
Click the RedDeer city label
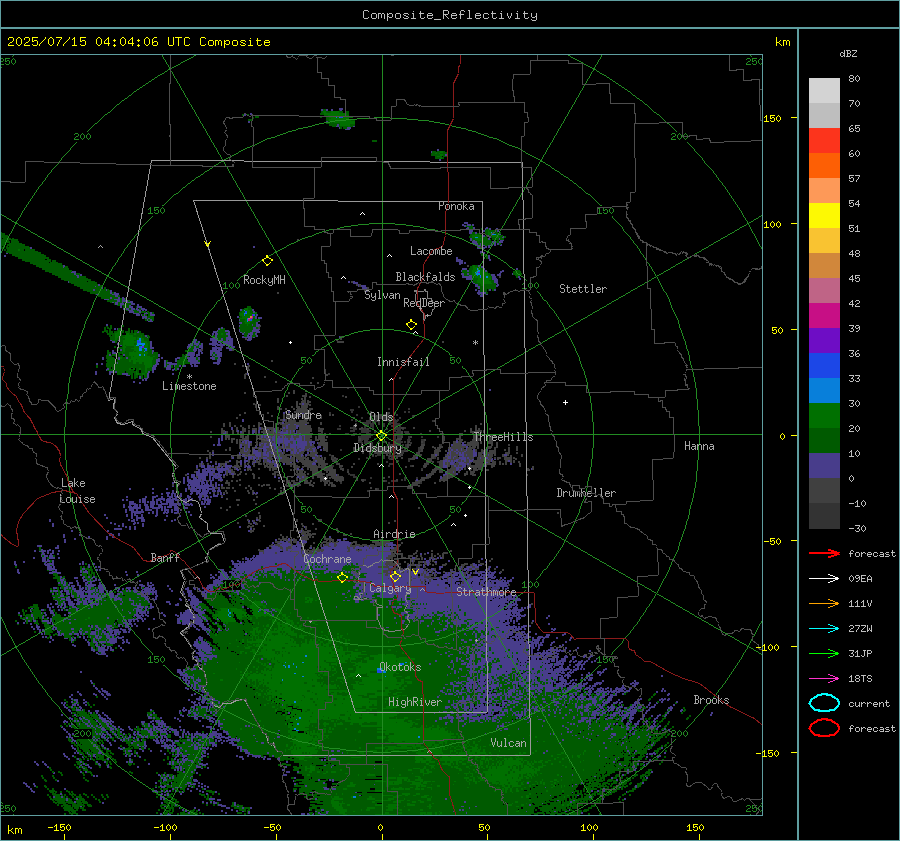click(x=424, y=303)
